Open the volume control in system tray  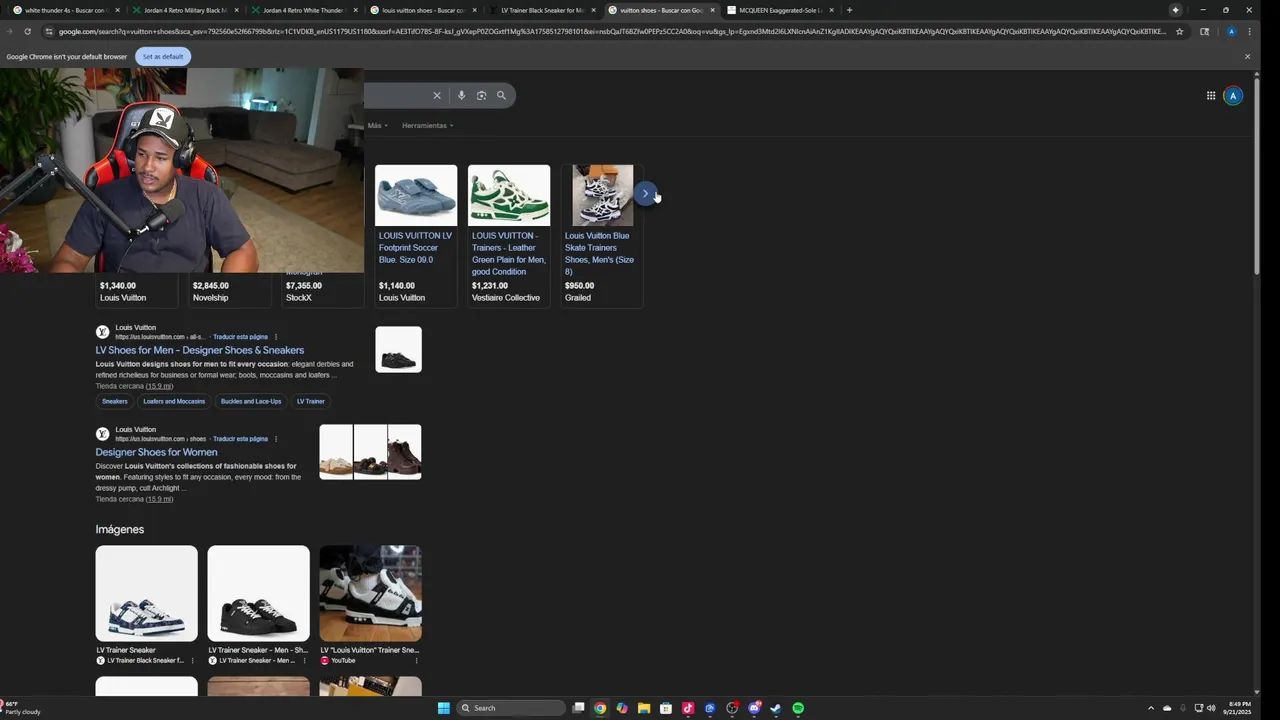1211,708
